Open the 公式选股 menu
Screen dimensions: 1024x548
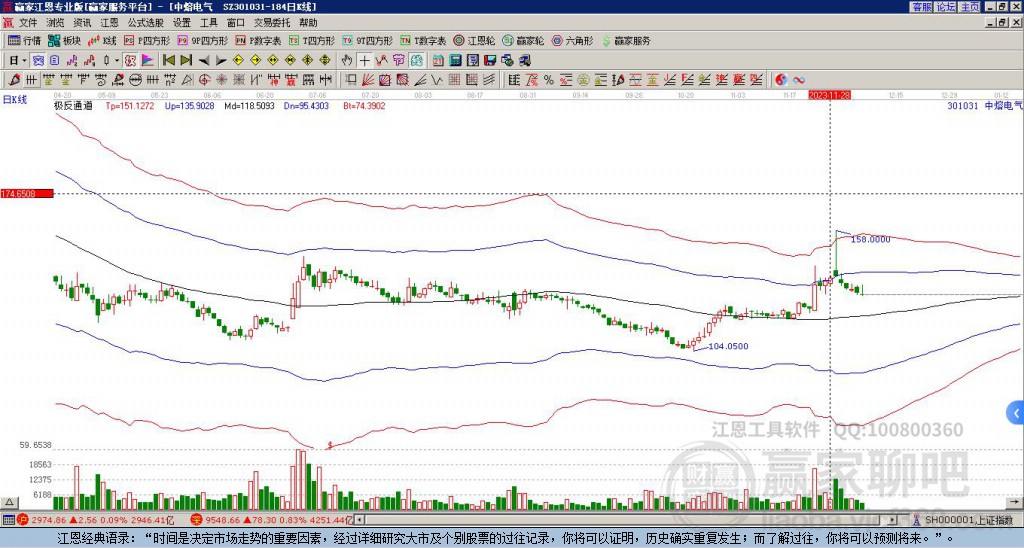(146, 23)
